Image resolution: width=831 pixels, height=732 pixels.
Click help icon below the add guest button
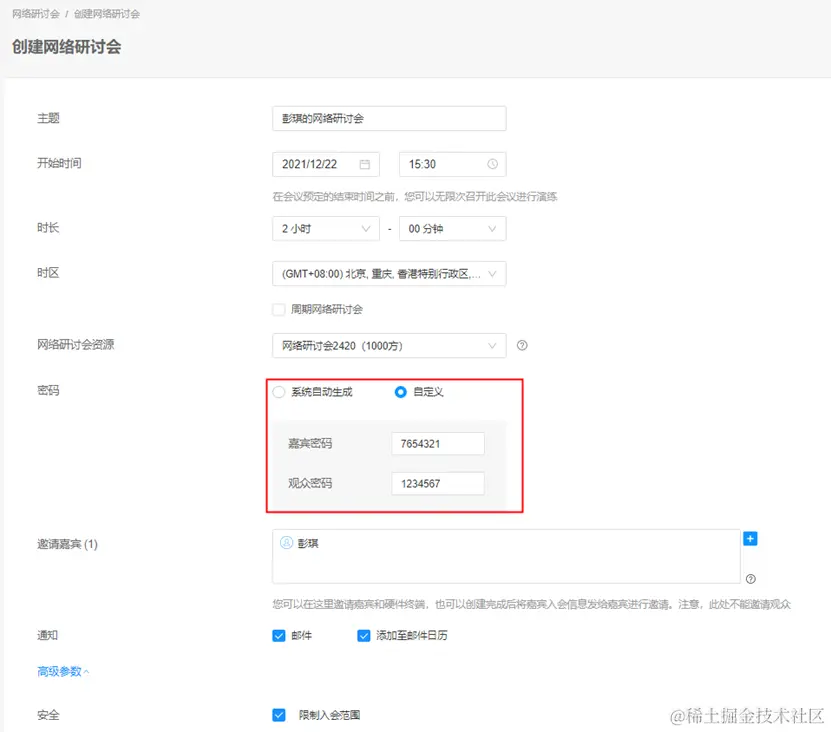coord(750,579)
